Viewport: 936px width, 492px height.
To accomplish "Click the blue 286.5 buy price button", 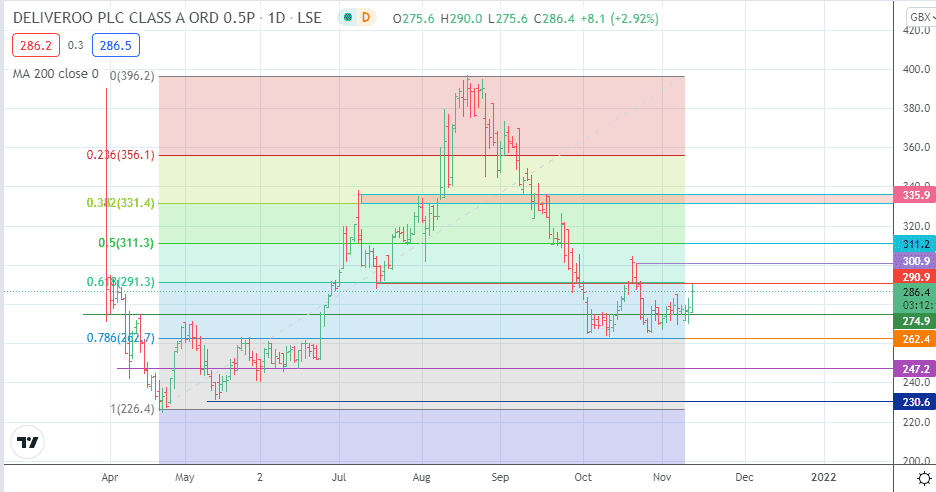I will click(x=116, y=45).
